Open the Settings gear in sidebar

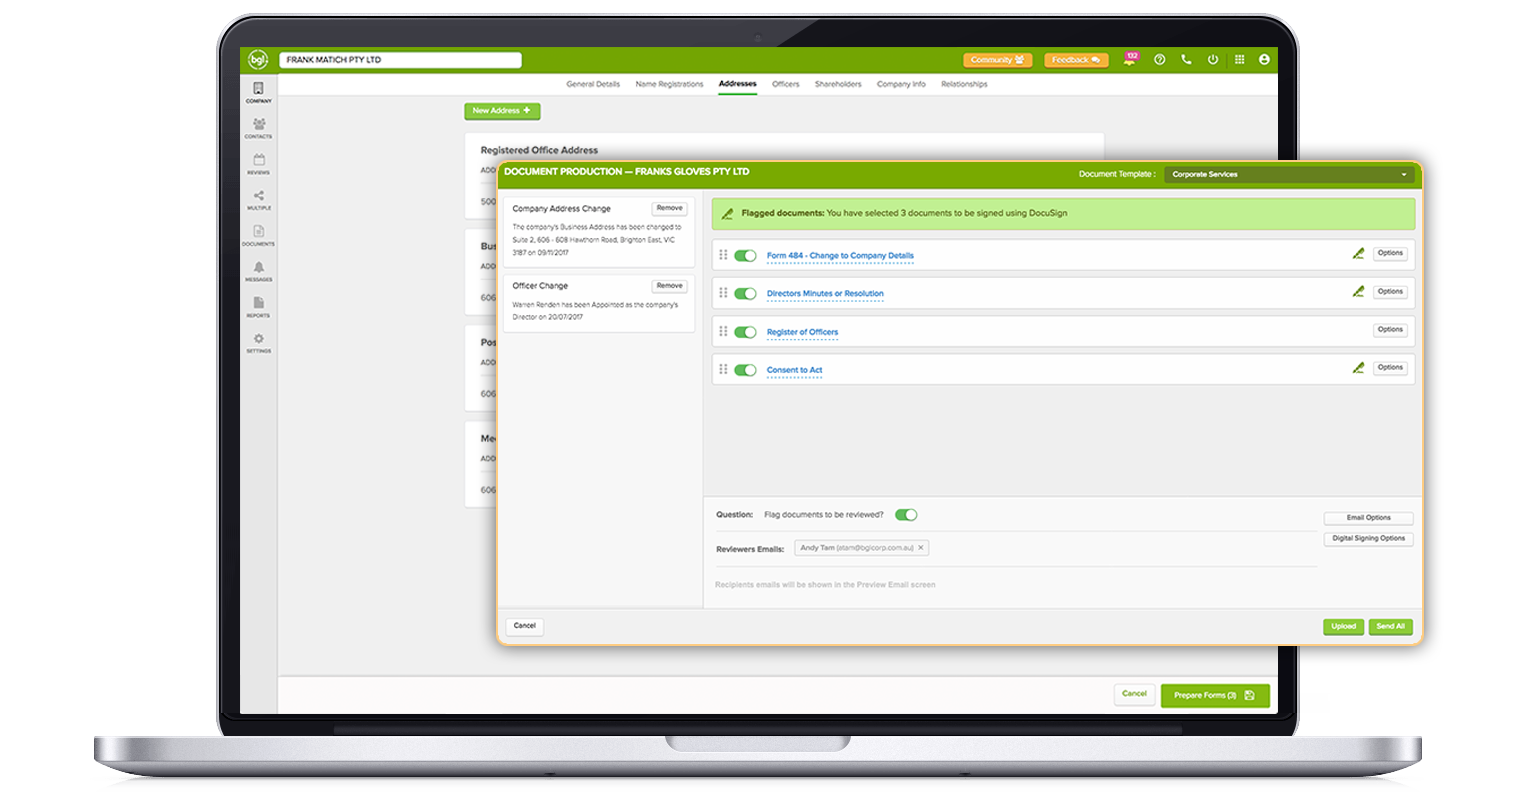pyautogui.click(x=259, y=340)
